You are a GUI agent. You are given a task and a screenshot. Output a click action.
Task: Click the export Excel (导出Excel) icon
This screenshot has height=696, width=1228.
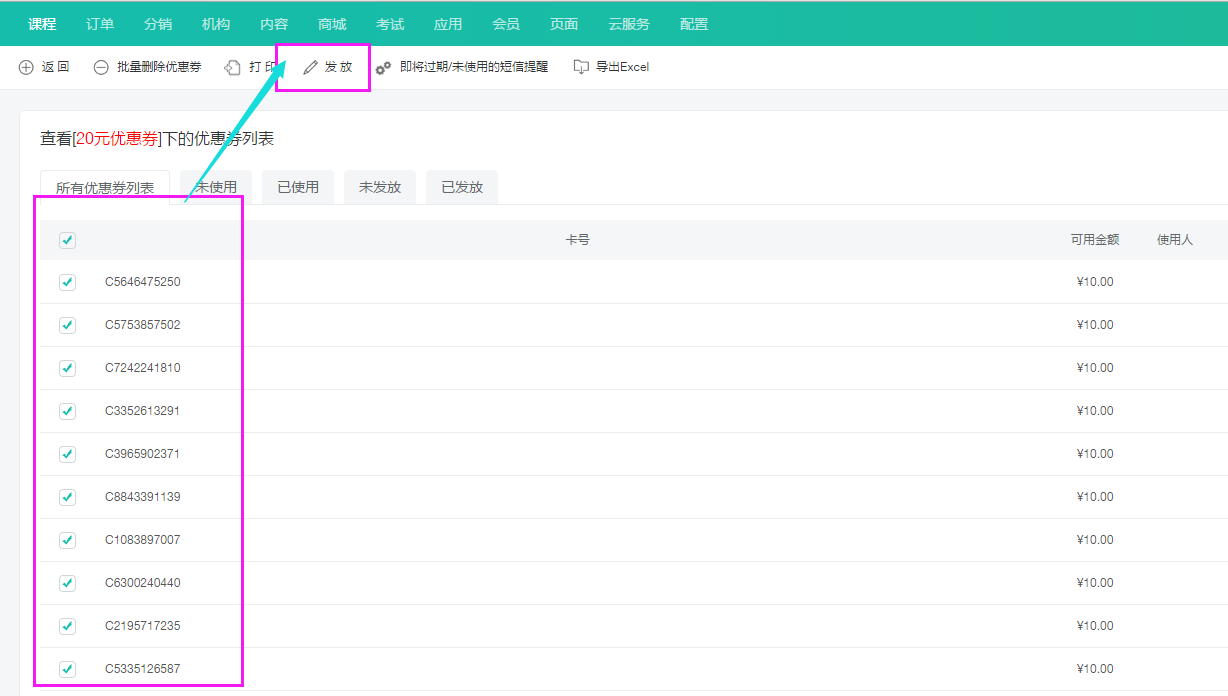[581, 67]
